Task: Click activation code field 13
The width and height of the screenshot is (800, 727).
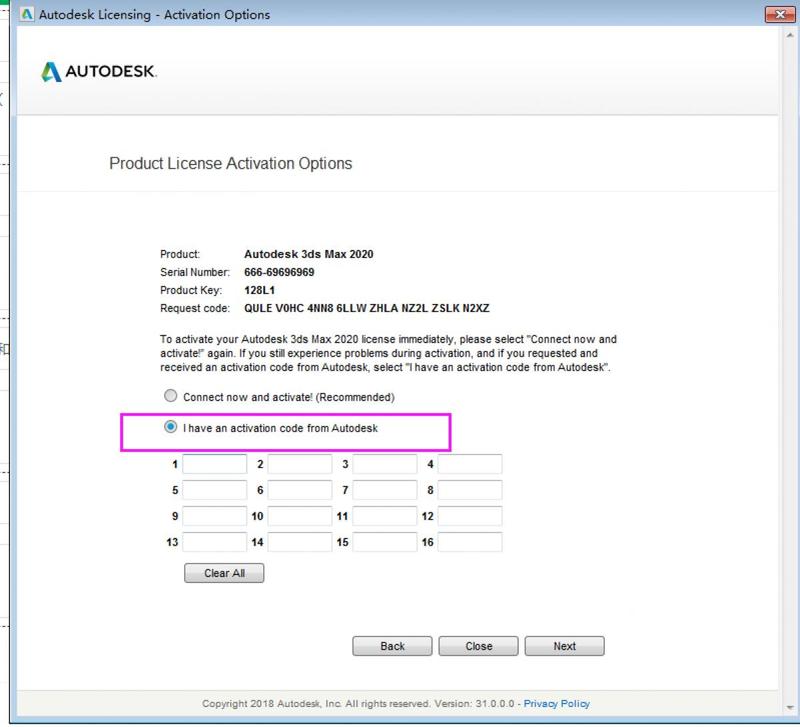Action: click(215, 542)
